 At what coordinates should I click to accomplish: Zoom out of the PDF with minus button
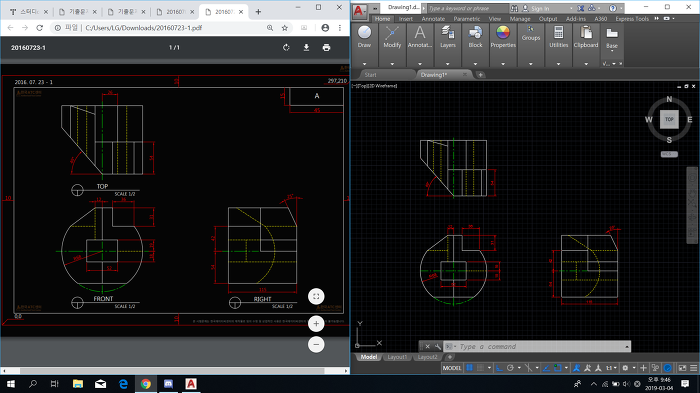click(x=316, y=344)
